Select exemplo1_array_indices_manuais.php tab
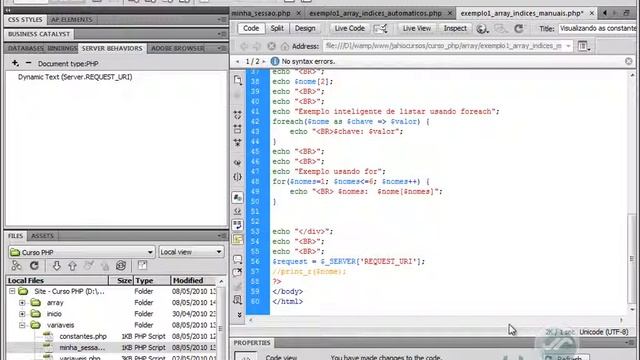 tap(522, 13)
